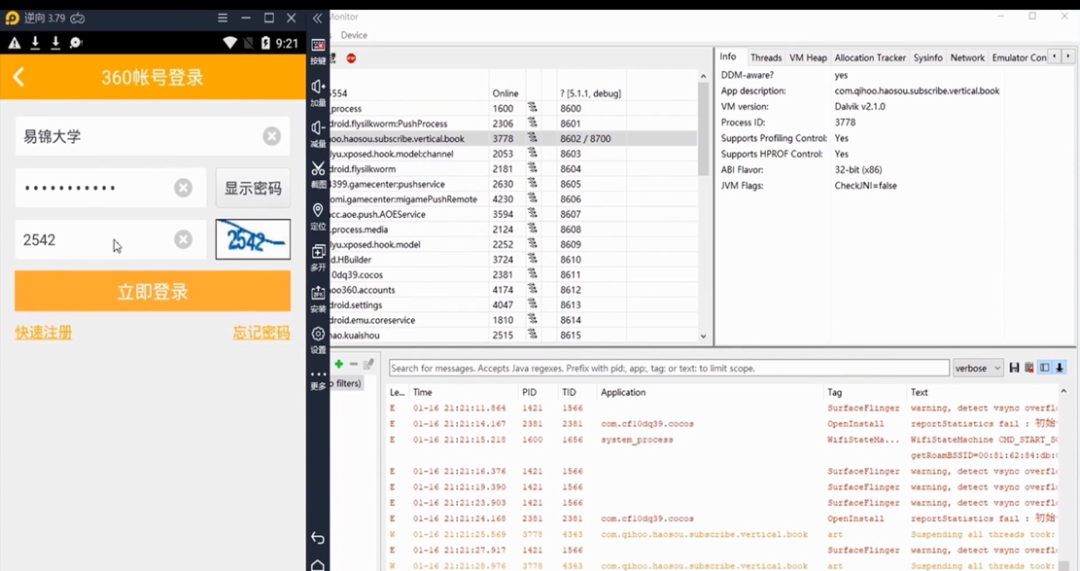Open the 更多 more options
Image resolution: width=1080 pixels, height=571 pixels.
point(318,379)
